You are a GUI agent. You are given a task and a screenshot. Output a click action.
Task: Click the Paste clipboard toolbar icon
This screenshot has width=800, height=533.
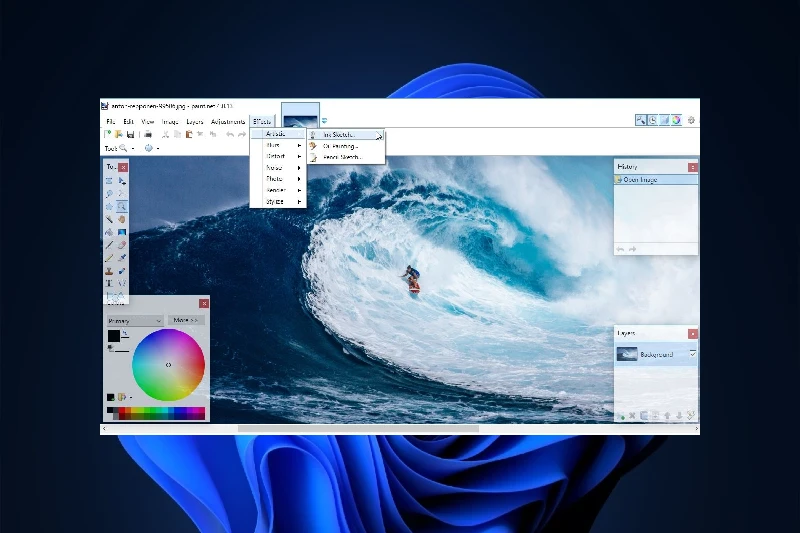pos(189,134)
